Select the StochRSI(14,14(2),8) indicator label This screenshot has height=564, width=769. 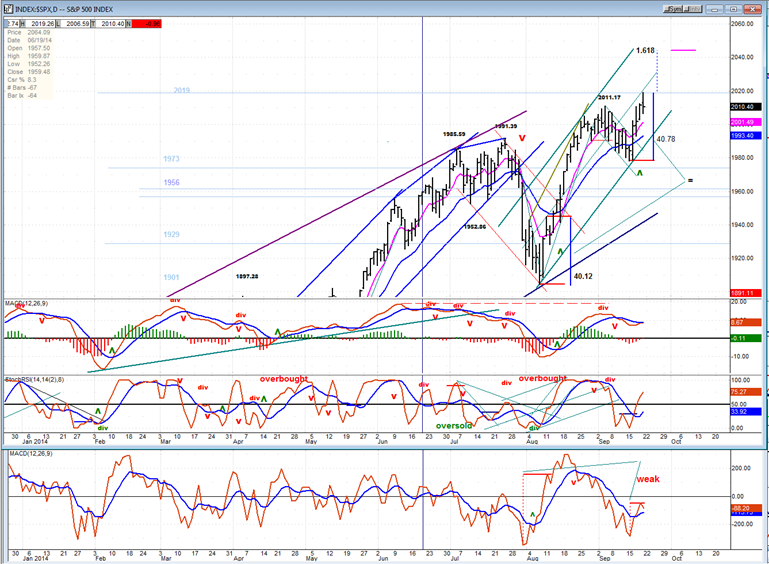34,380
